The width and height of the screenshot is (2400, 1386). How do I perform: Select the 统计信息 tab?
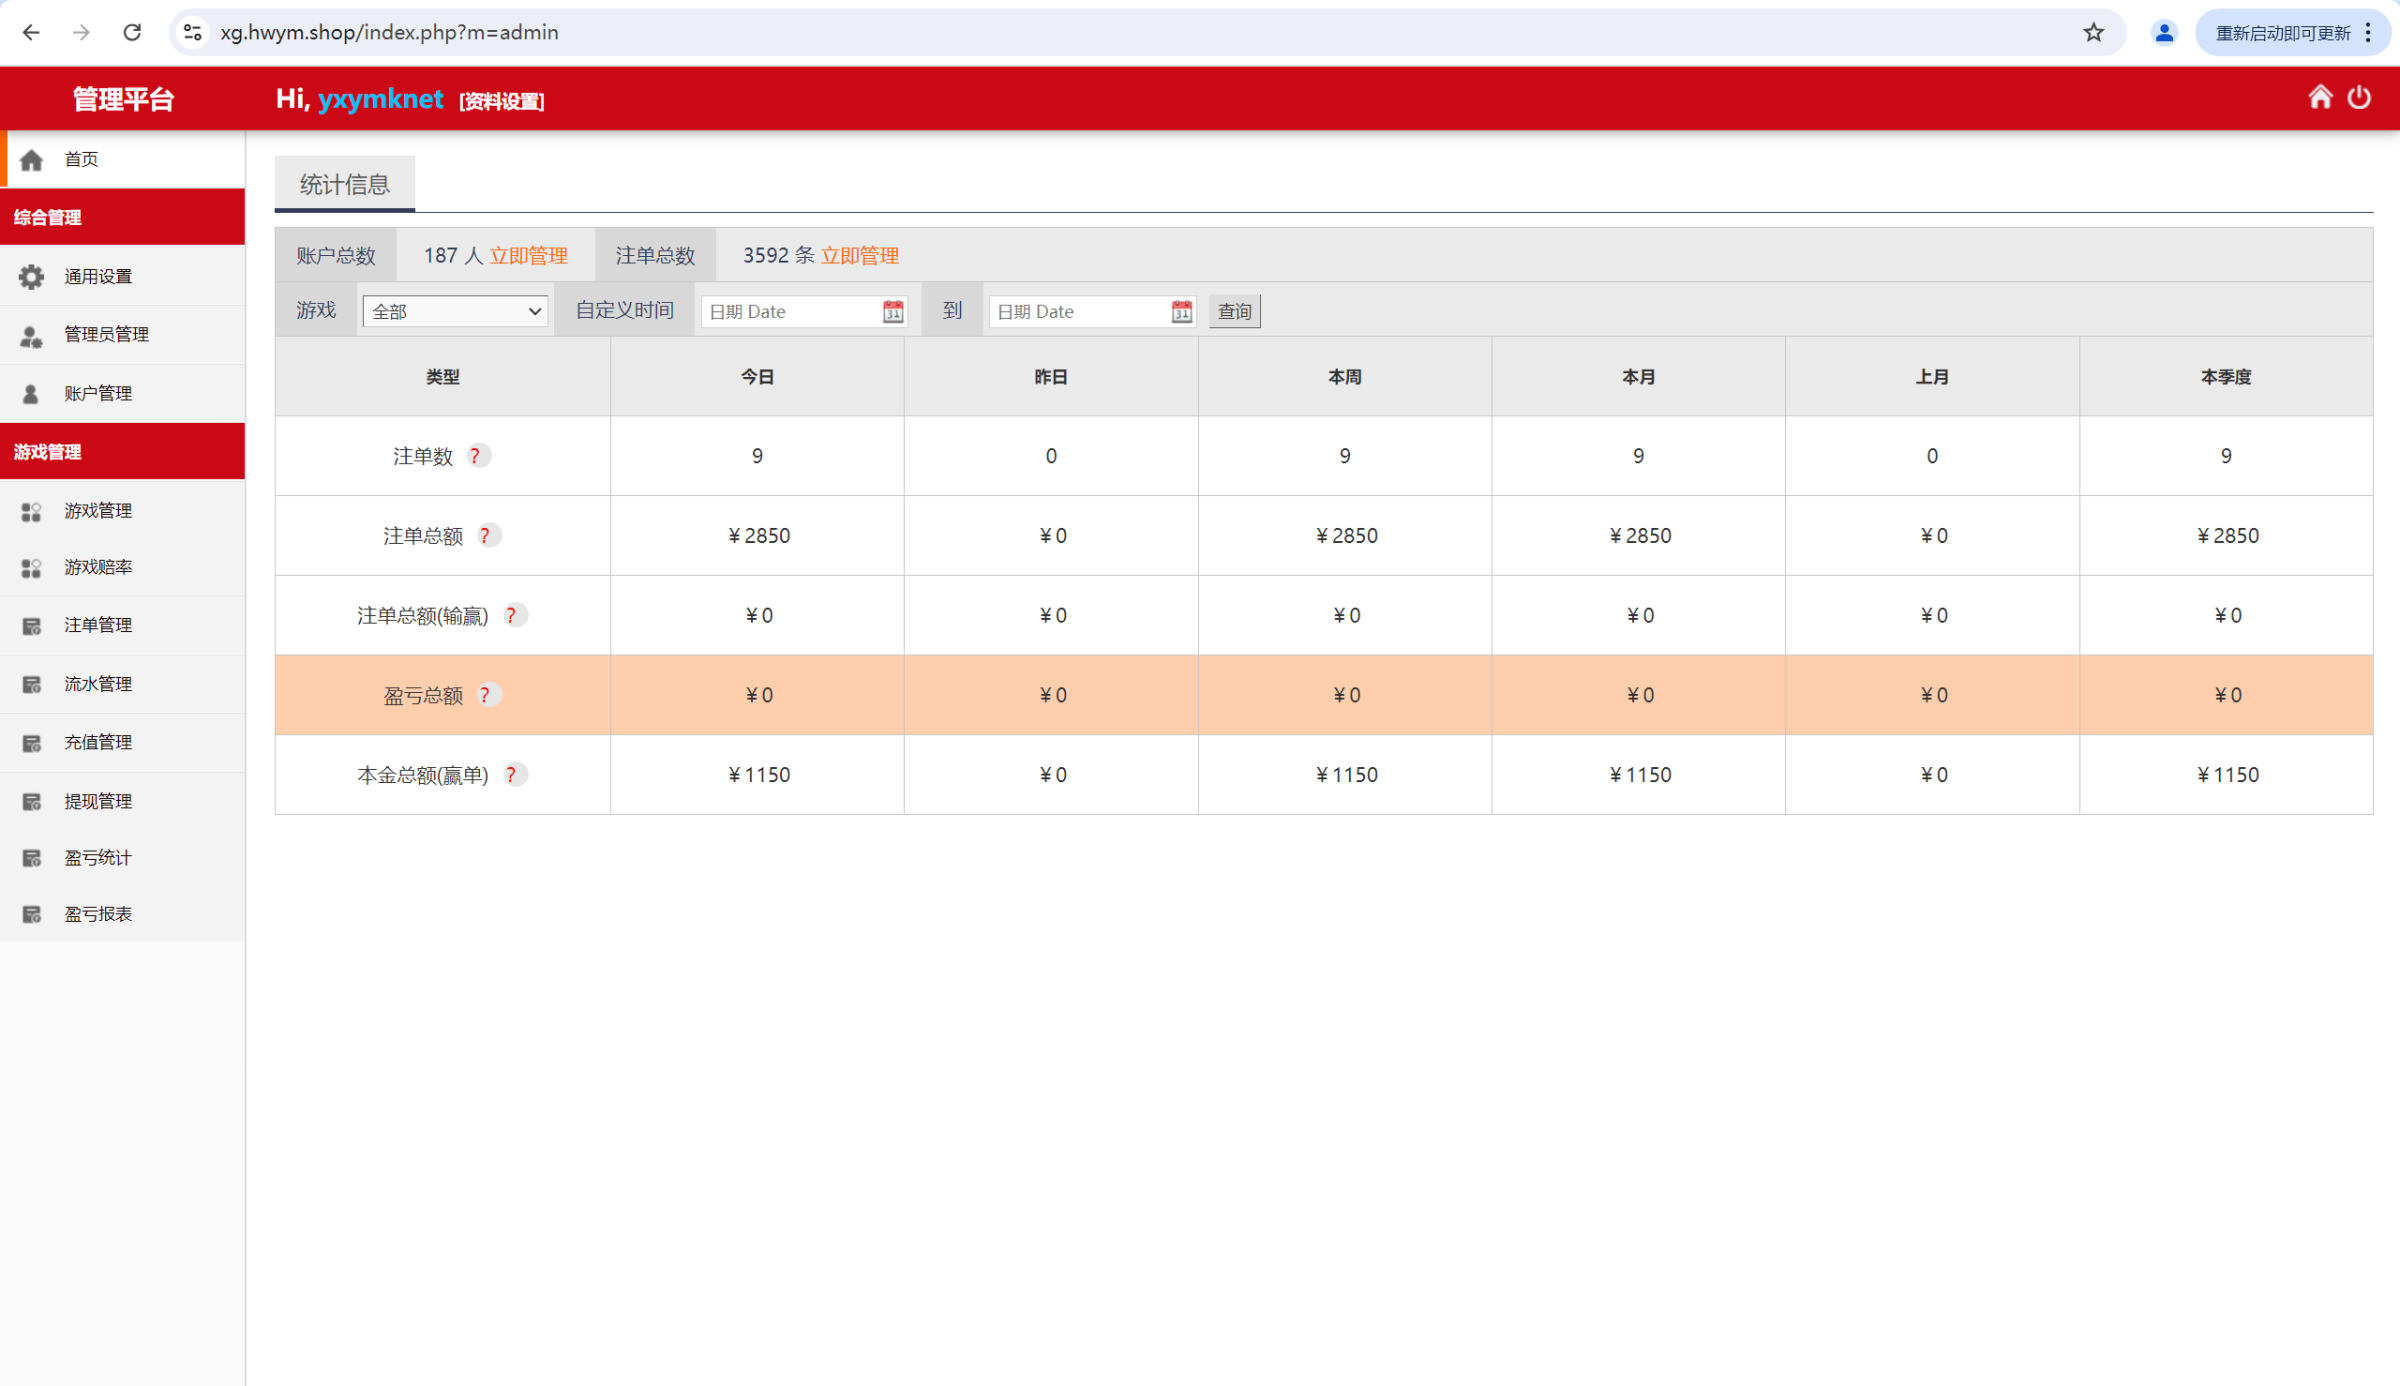pos(344,184)
